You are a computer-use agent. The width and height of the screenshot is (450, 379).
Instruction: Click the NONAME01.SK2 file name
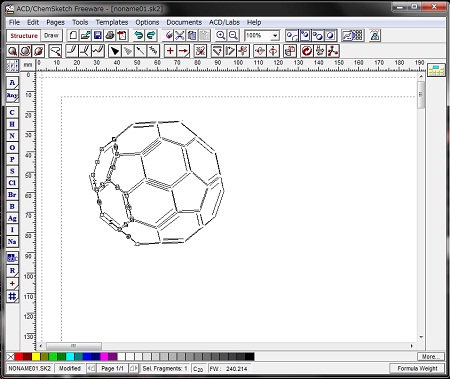point(29,368)
